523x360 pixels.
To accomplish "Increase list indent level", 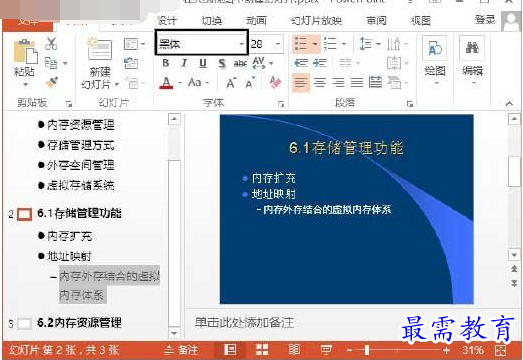I will 320,63.
